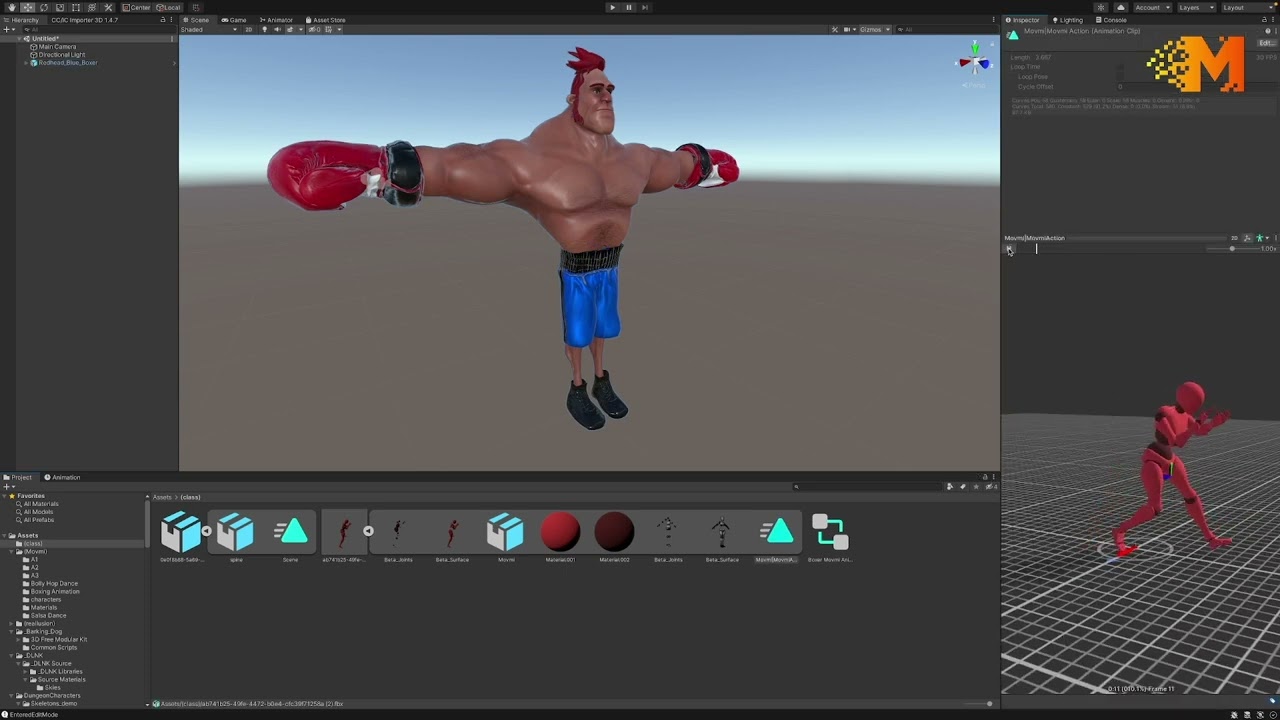1280x720 pixels.
Task: Open scene component tools icon
Action: tap(835, 30)
